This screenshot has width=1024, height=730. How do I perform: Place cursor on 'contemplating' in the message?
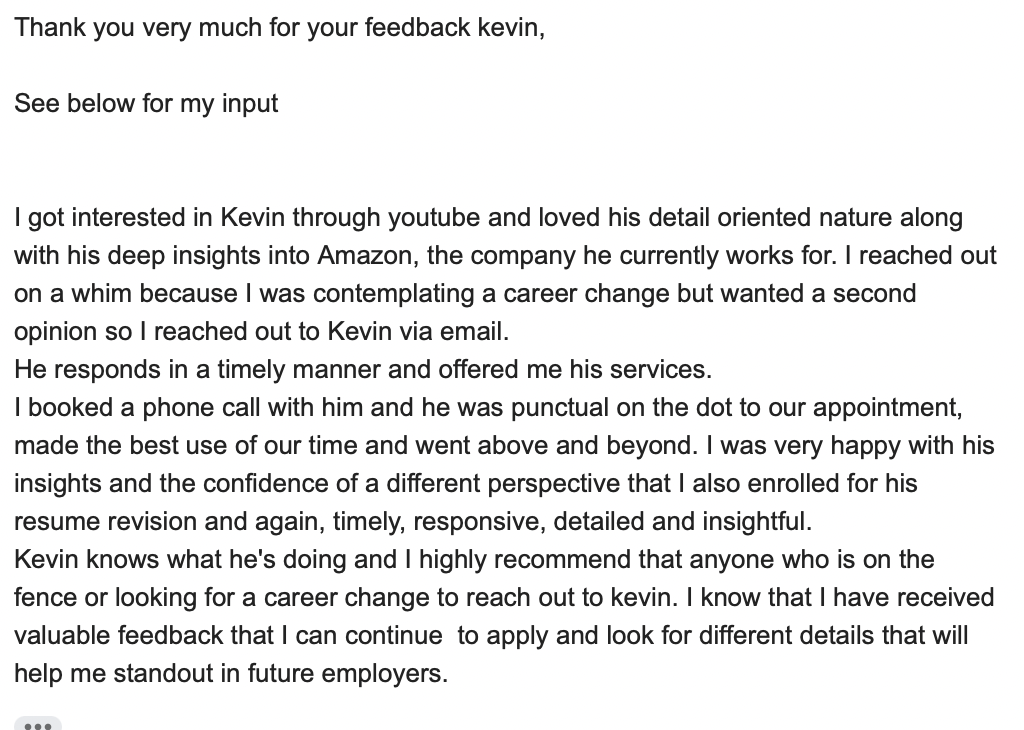[394, 294]
